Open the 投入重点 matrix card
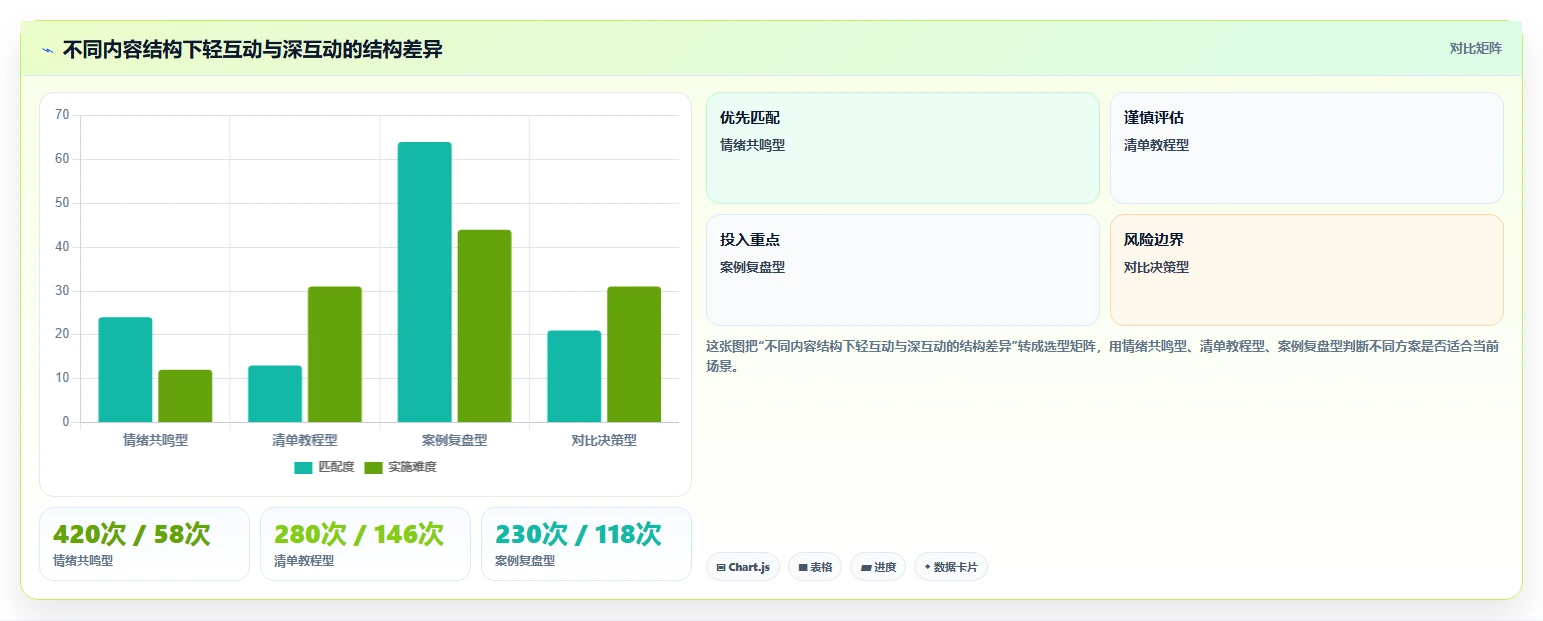This screenshot has width=1543, height=621. tap(903, 270)
